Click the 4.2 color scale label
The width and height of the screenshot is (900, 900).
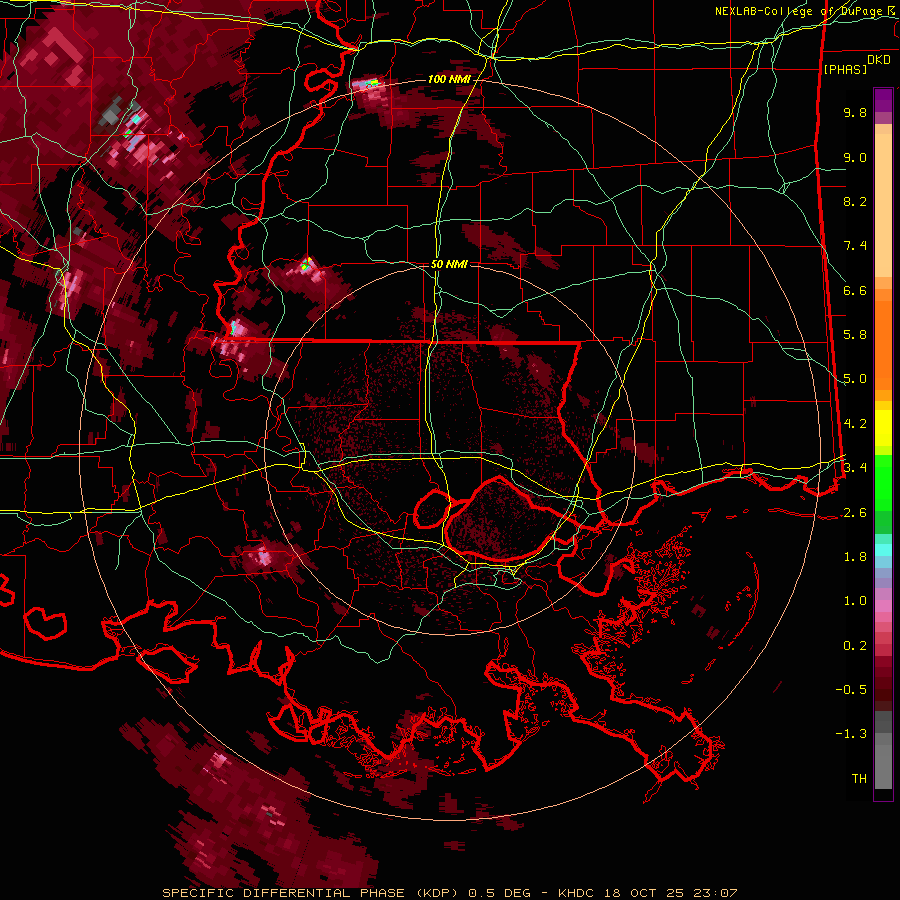click(855, 424)
